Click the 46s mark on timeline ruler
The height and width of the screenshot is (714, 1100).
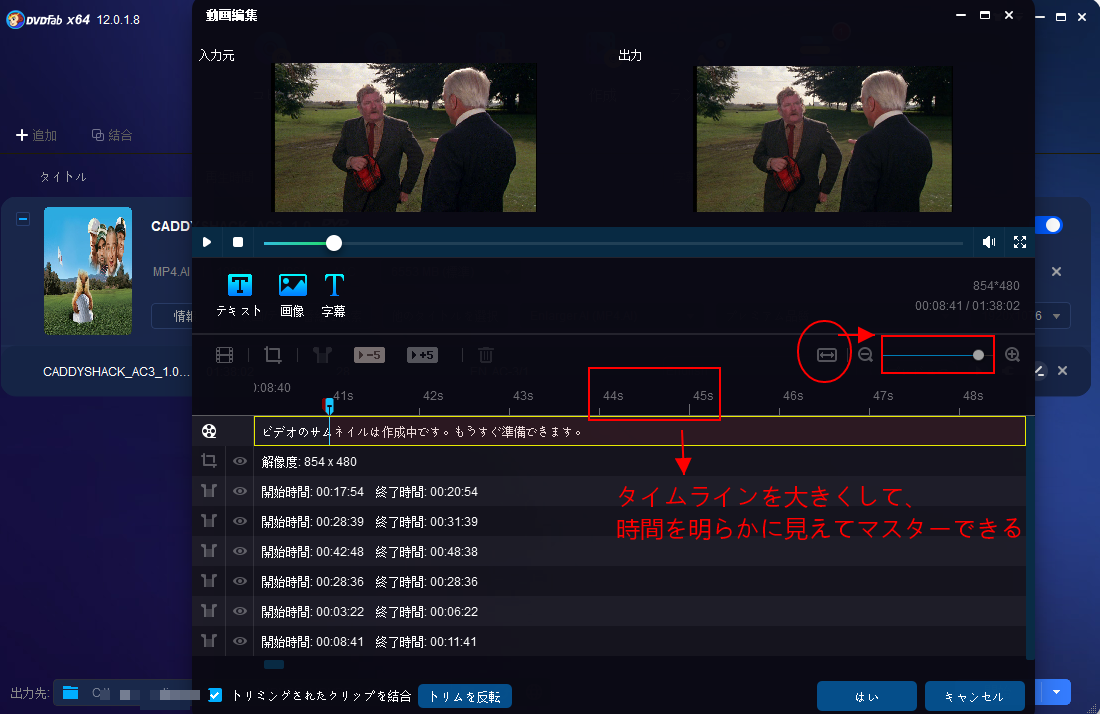(793, 396)
